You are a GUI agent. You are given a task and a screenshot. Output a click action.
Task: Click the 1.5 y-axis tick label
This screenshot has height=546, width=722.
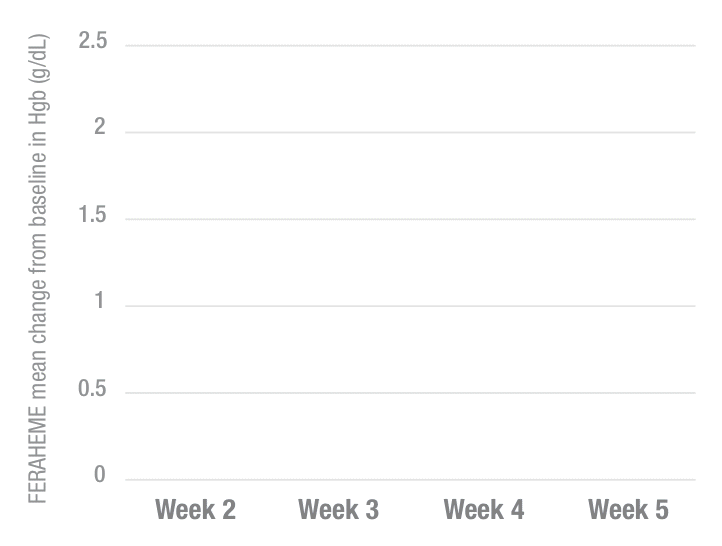click(x=91, y=217)
